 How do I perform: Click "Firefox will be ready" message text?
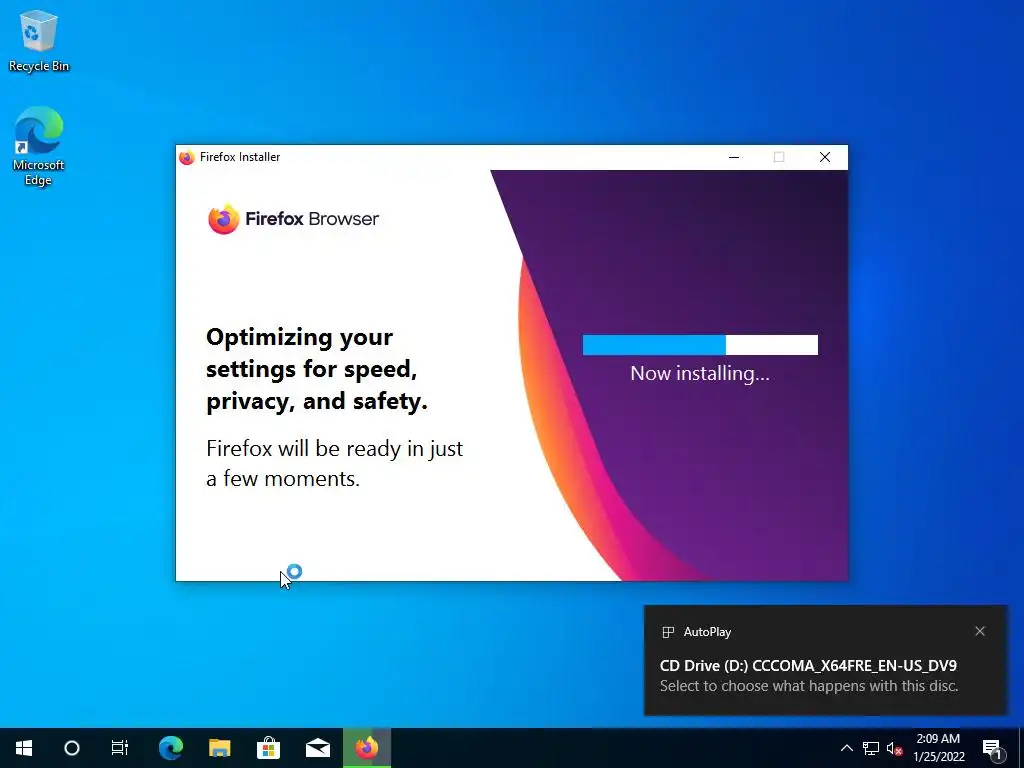coord(334,464)
